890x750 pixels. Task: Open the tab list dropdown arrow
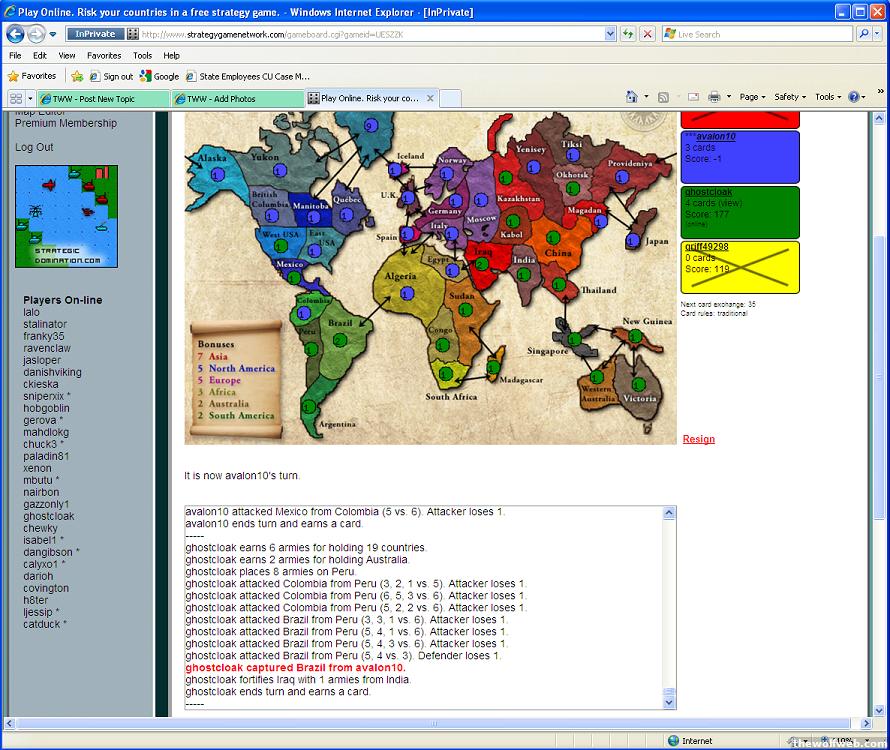pos(30,98)
